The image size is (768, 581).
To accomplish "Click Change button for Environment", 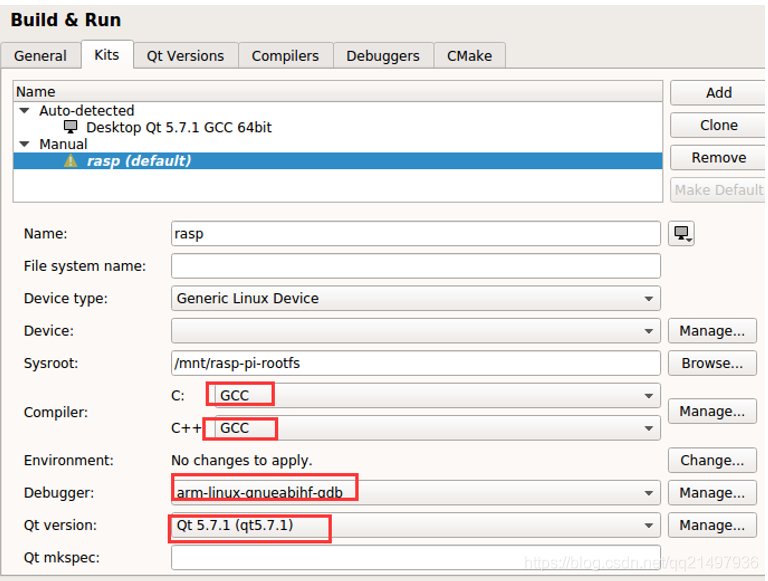I will pyautogui.click(x=712, y=460).
